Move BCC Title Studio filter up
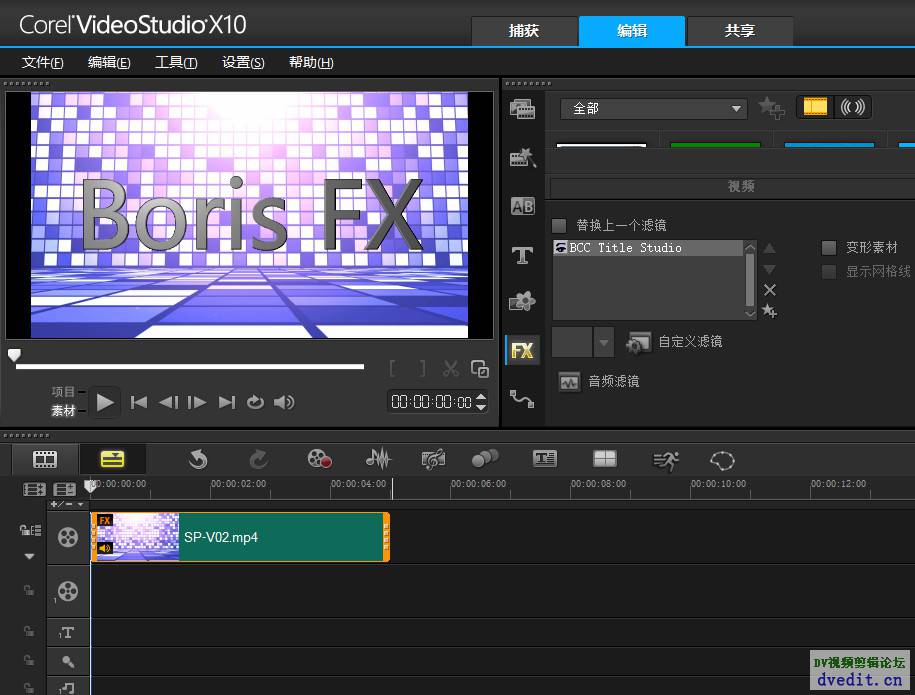This screenshot has height=695, width=915. (x=770, y=249)
